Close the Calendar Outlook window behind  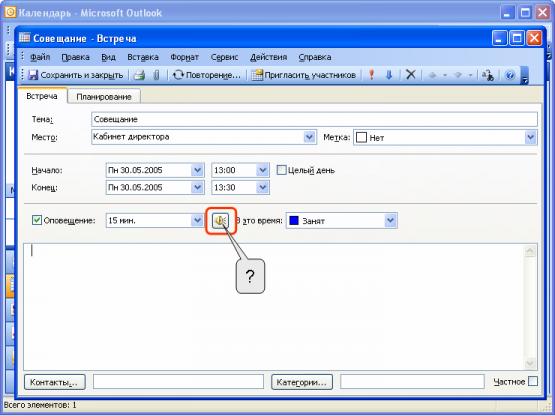point(543,13)
